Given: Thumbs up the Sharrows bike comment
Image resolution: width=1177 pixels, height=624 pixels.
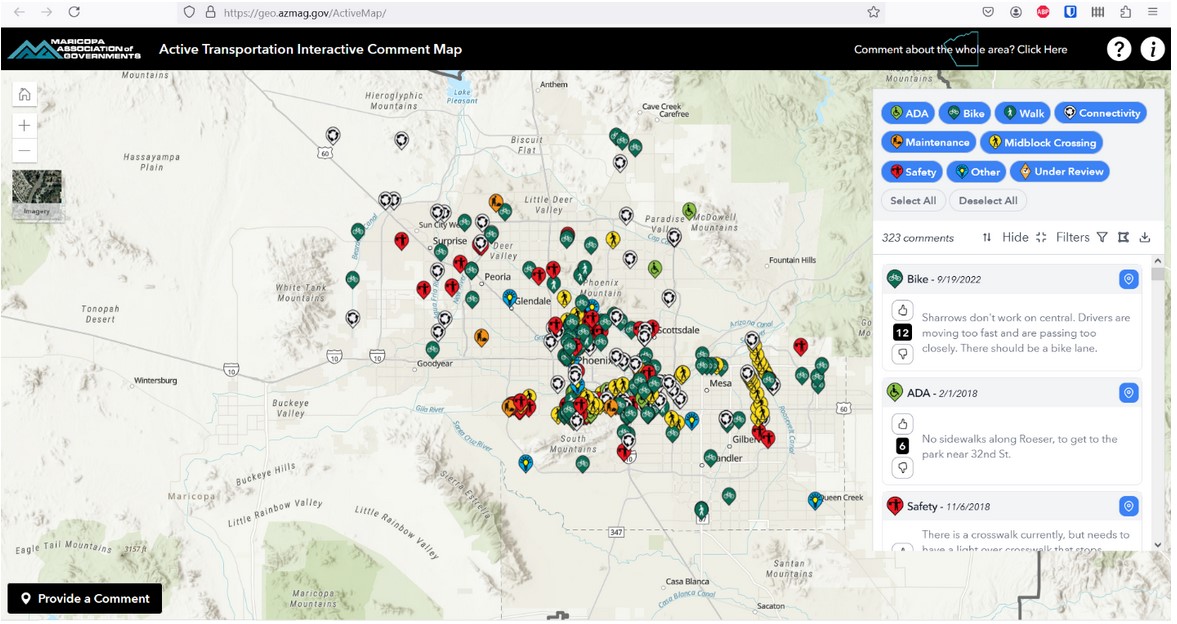Looking at the screenshot, I should tap(902, 310).
